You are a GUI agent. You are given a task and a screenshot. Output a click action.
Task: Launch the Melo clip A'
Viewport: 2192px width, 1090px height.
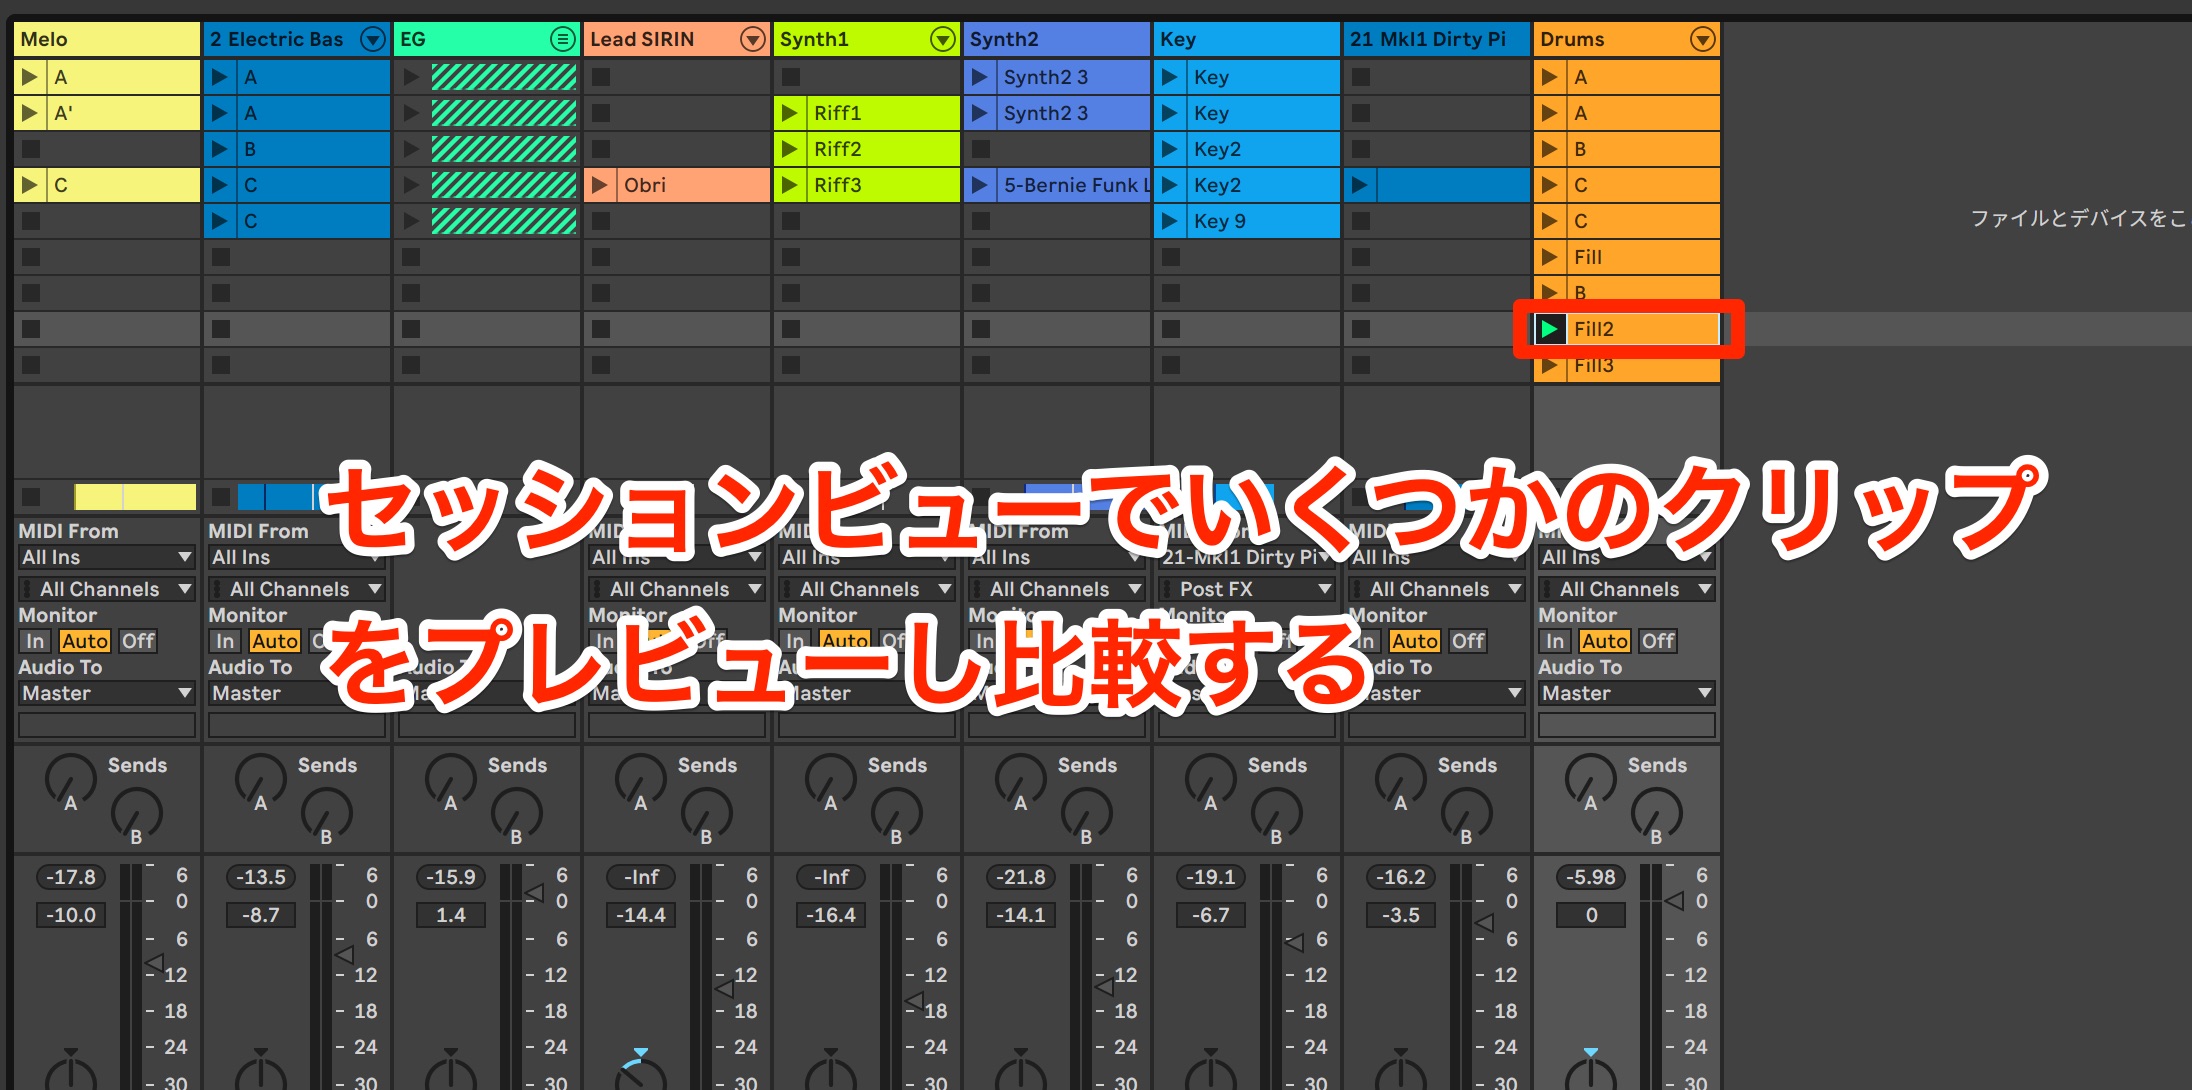tap(30, 113)
